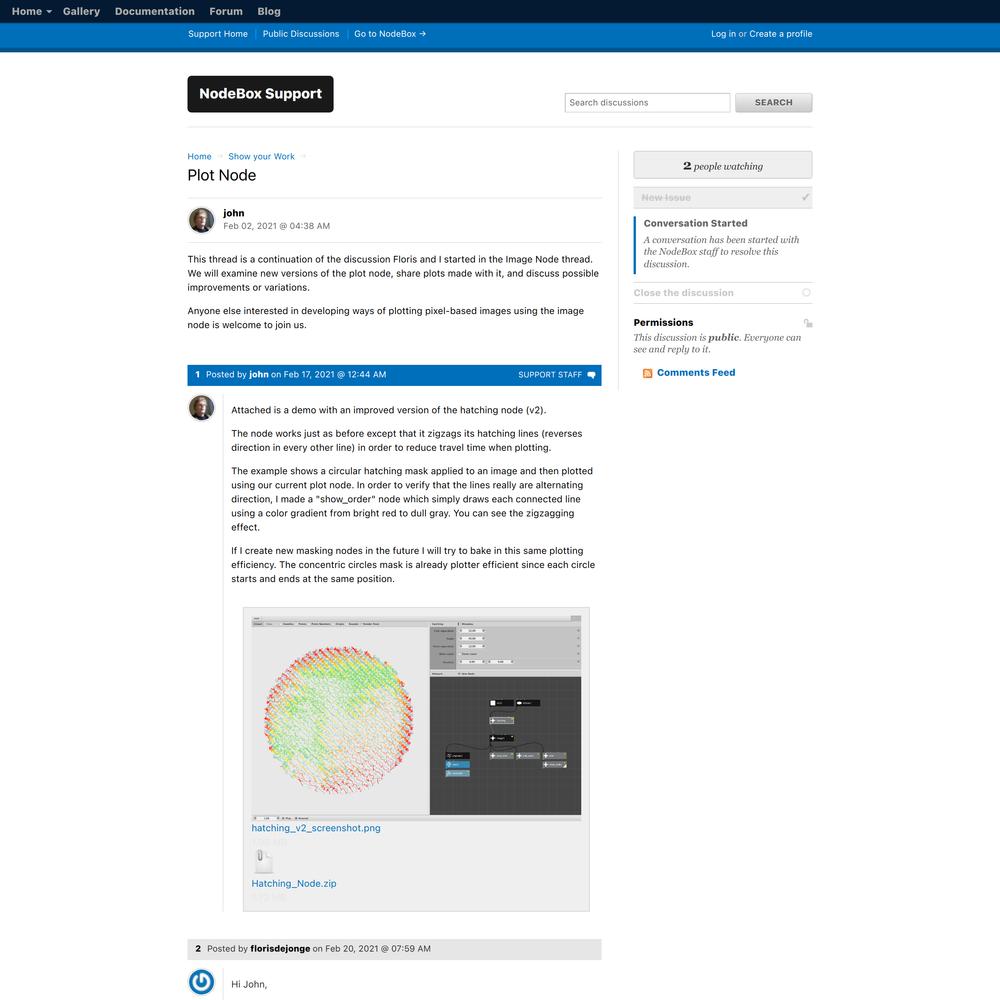Click the Permissions lock icon
The image size is (1000, 1000).
tap(807, 323)
